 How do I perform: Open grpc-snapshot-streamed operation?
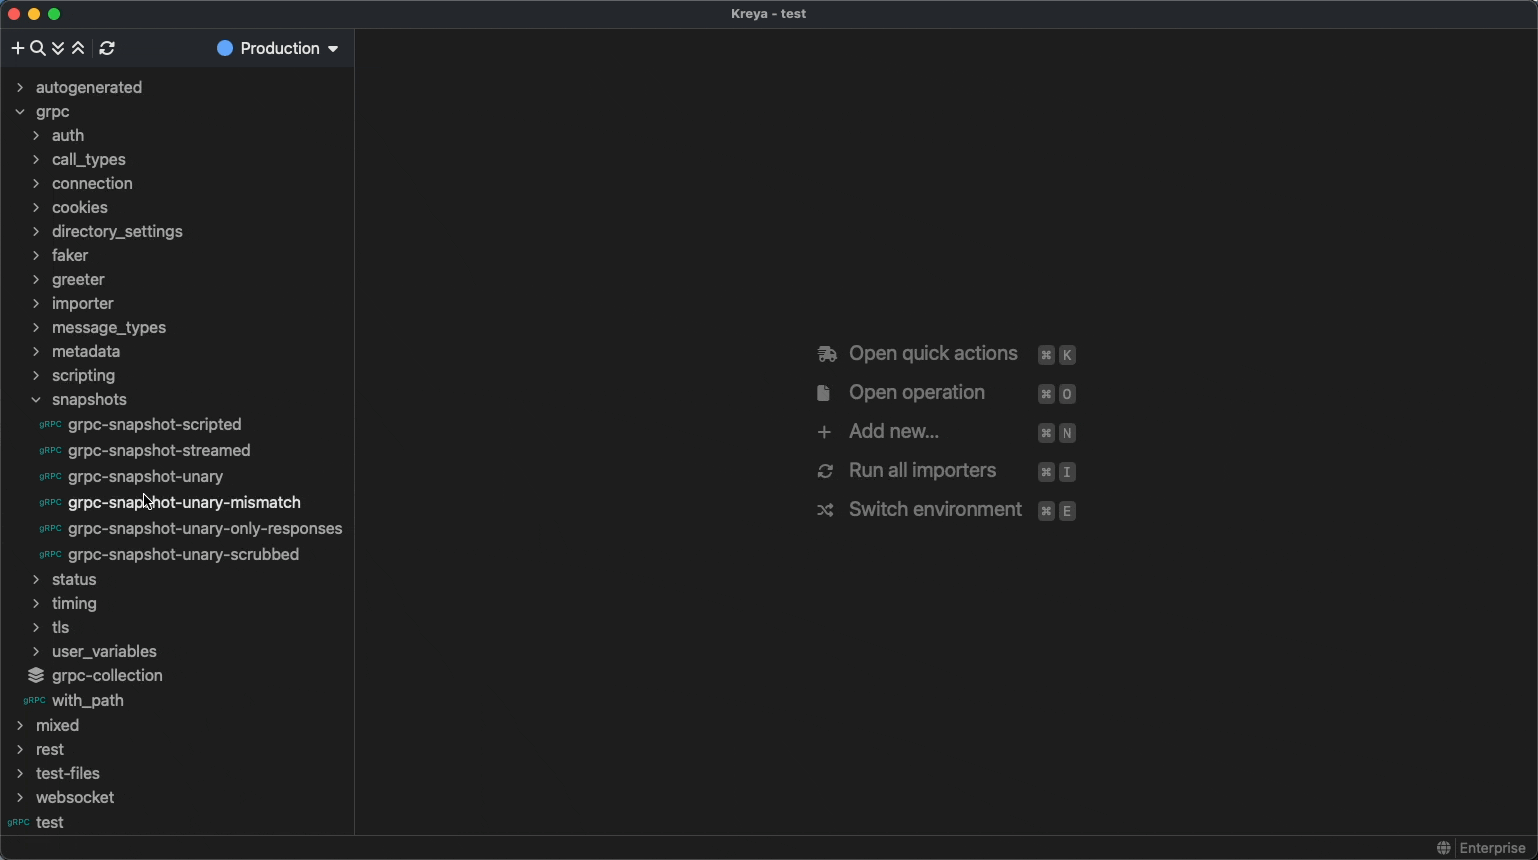[159, 451]
